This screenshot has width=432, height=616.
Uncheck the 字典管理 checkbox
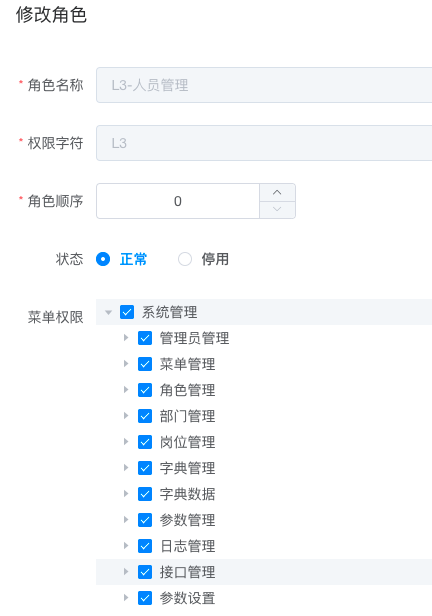[145, 468]
